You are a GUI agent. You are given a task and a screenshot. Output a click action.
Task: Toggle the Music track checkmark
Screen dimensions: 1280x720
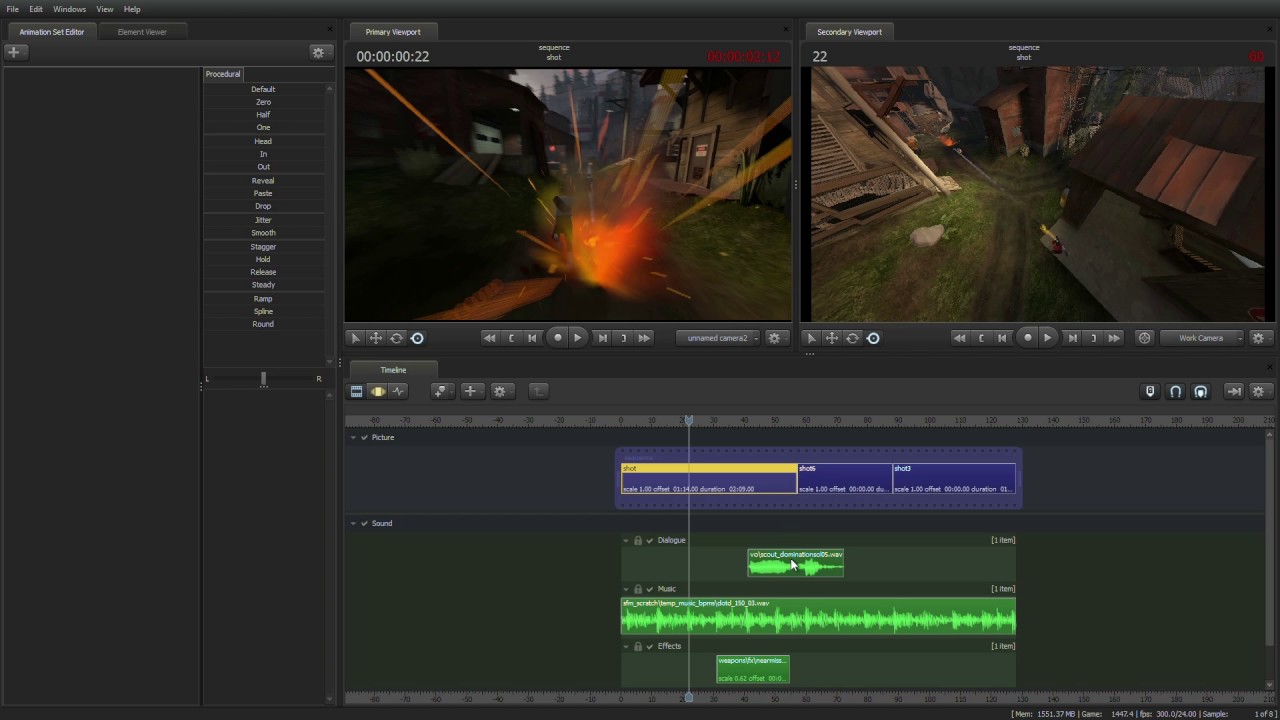pyautogui.click(x=649, y=589)
